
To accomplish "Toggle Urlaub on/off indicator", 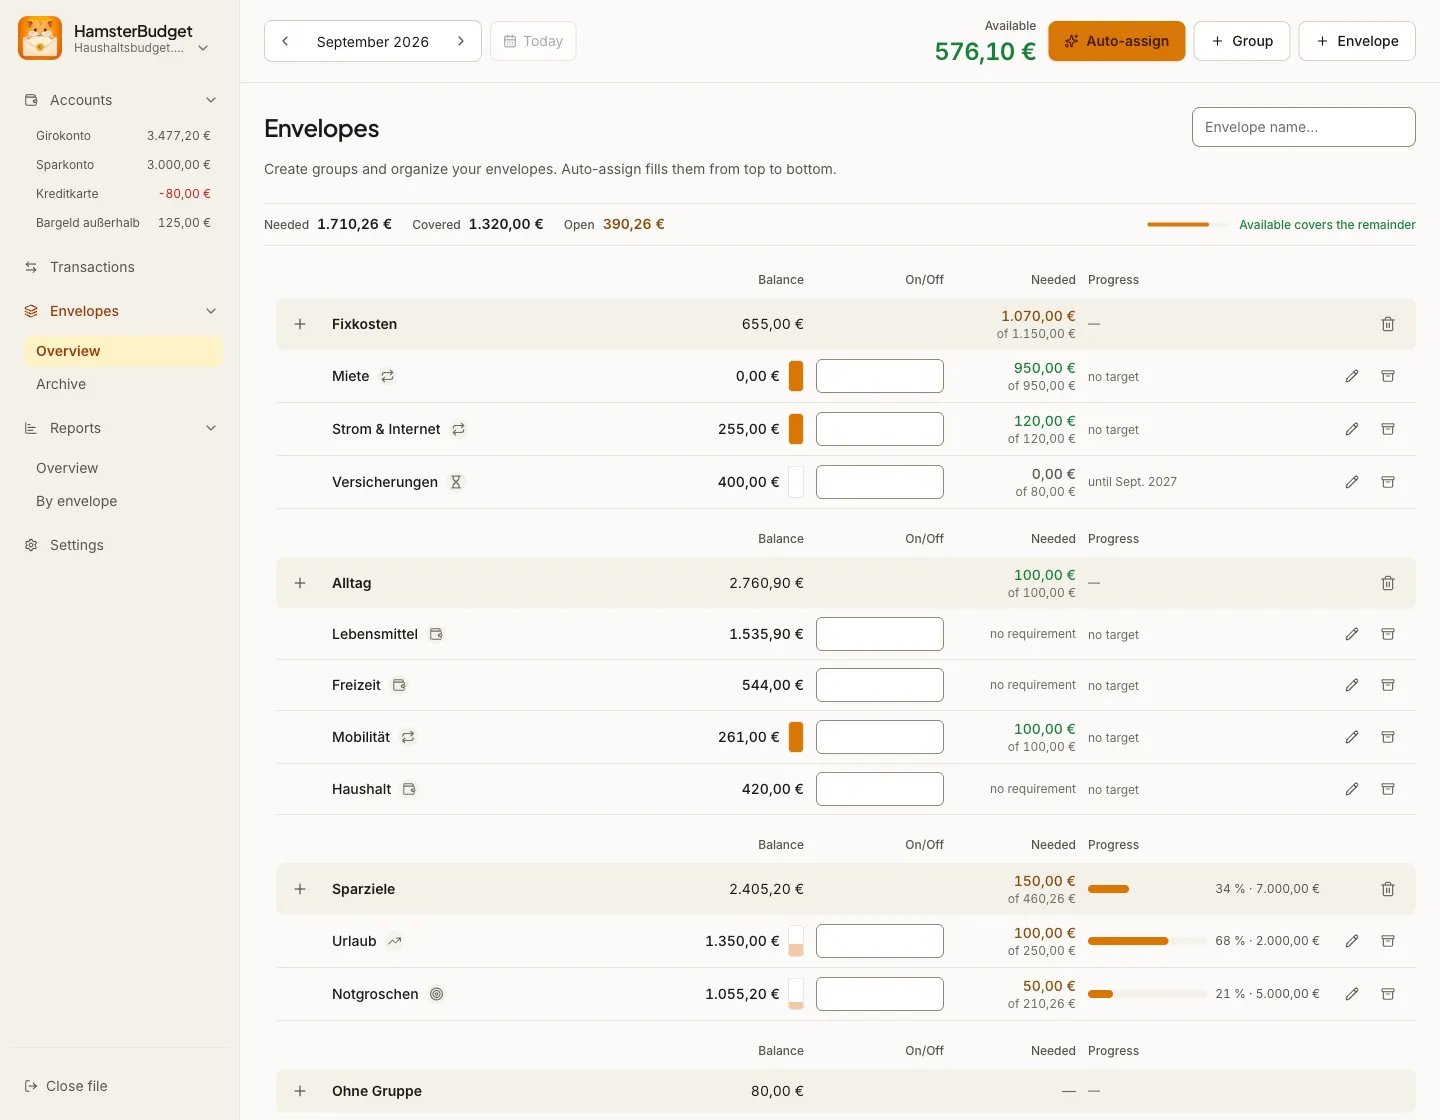I will (x=796, y=941).
